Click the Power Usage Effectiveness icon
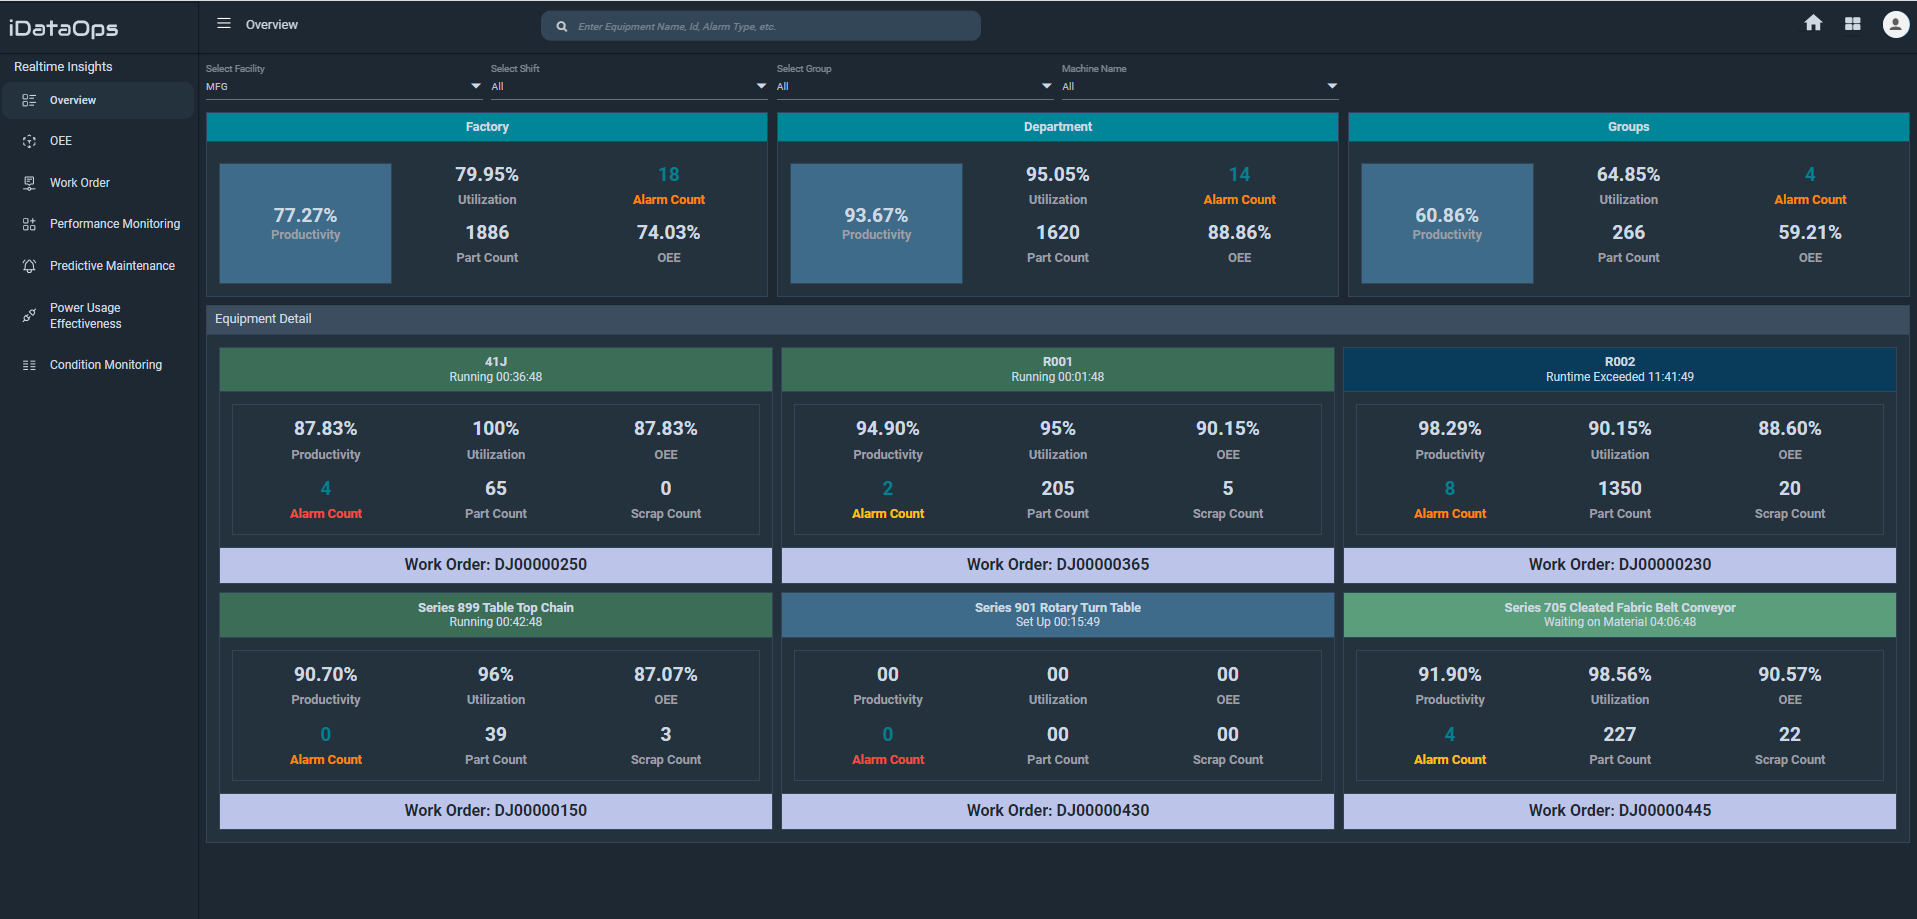The height and width of the screenshot is (919, 1917). 29,316
